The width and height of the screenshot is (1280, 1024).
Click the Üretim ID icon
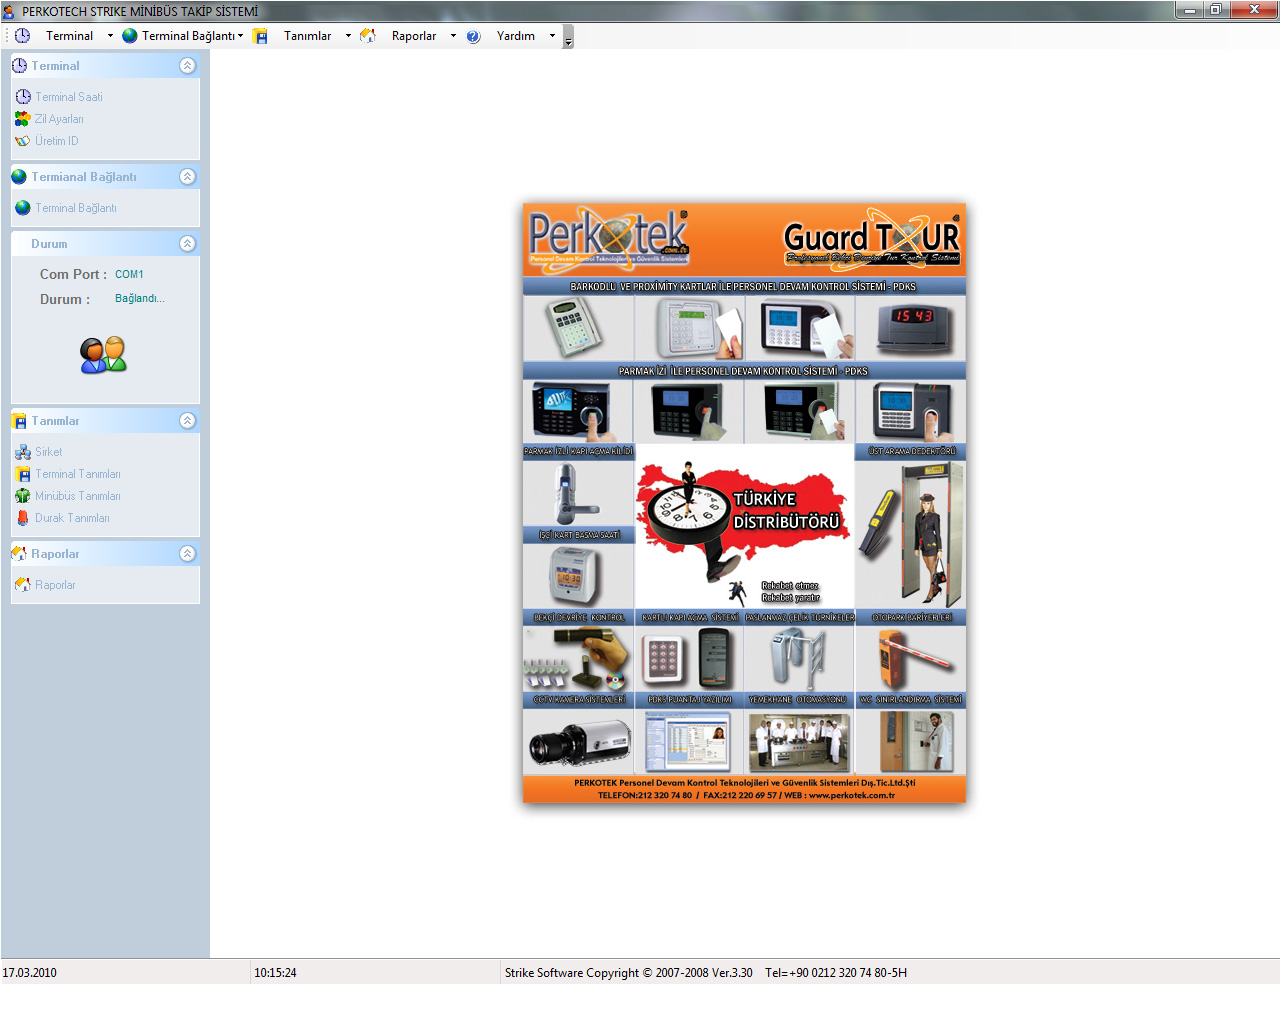click(23, 141)
